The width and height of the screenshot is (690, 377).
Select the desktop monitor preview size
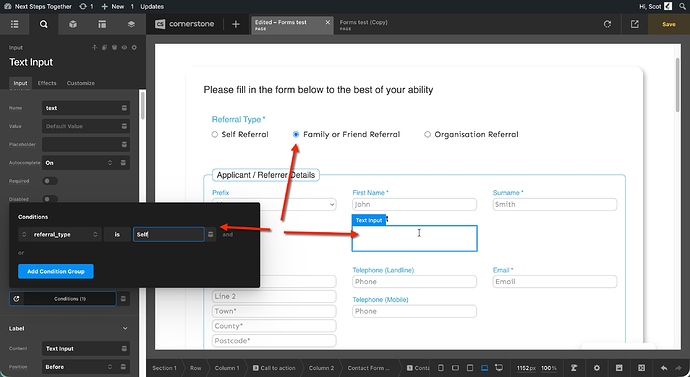pyautogui.click(x=499, y=368)
